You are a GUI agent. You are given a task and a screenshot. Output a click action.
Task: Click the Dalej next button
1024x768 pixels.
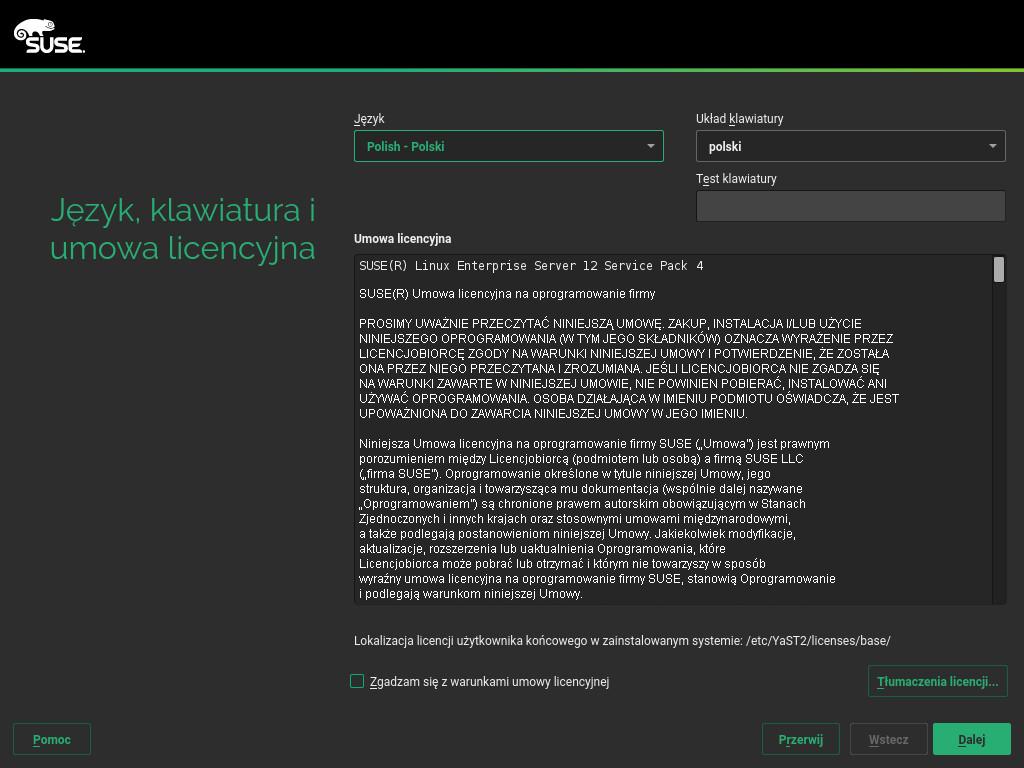972,739
